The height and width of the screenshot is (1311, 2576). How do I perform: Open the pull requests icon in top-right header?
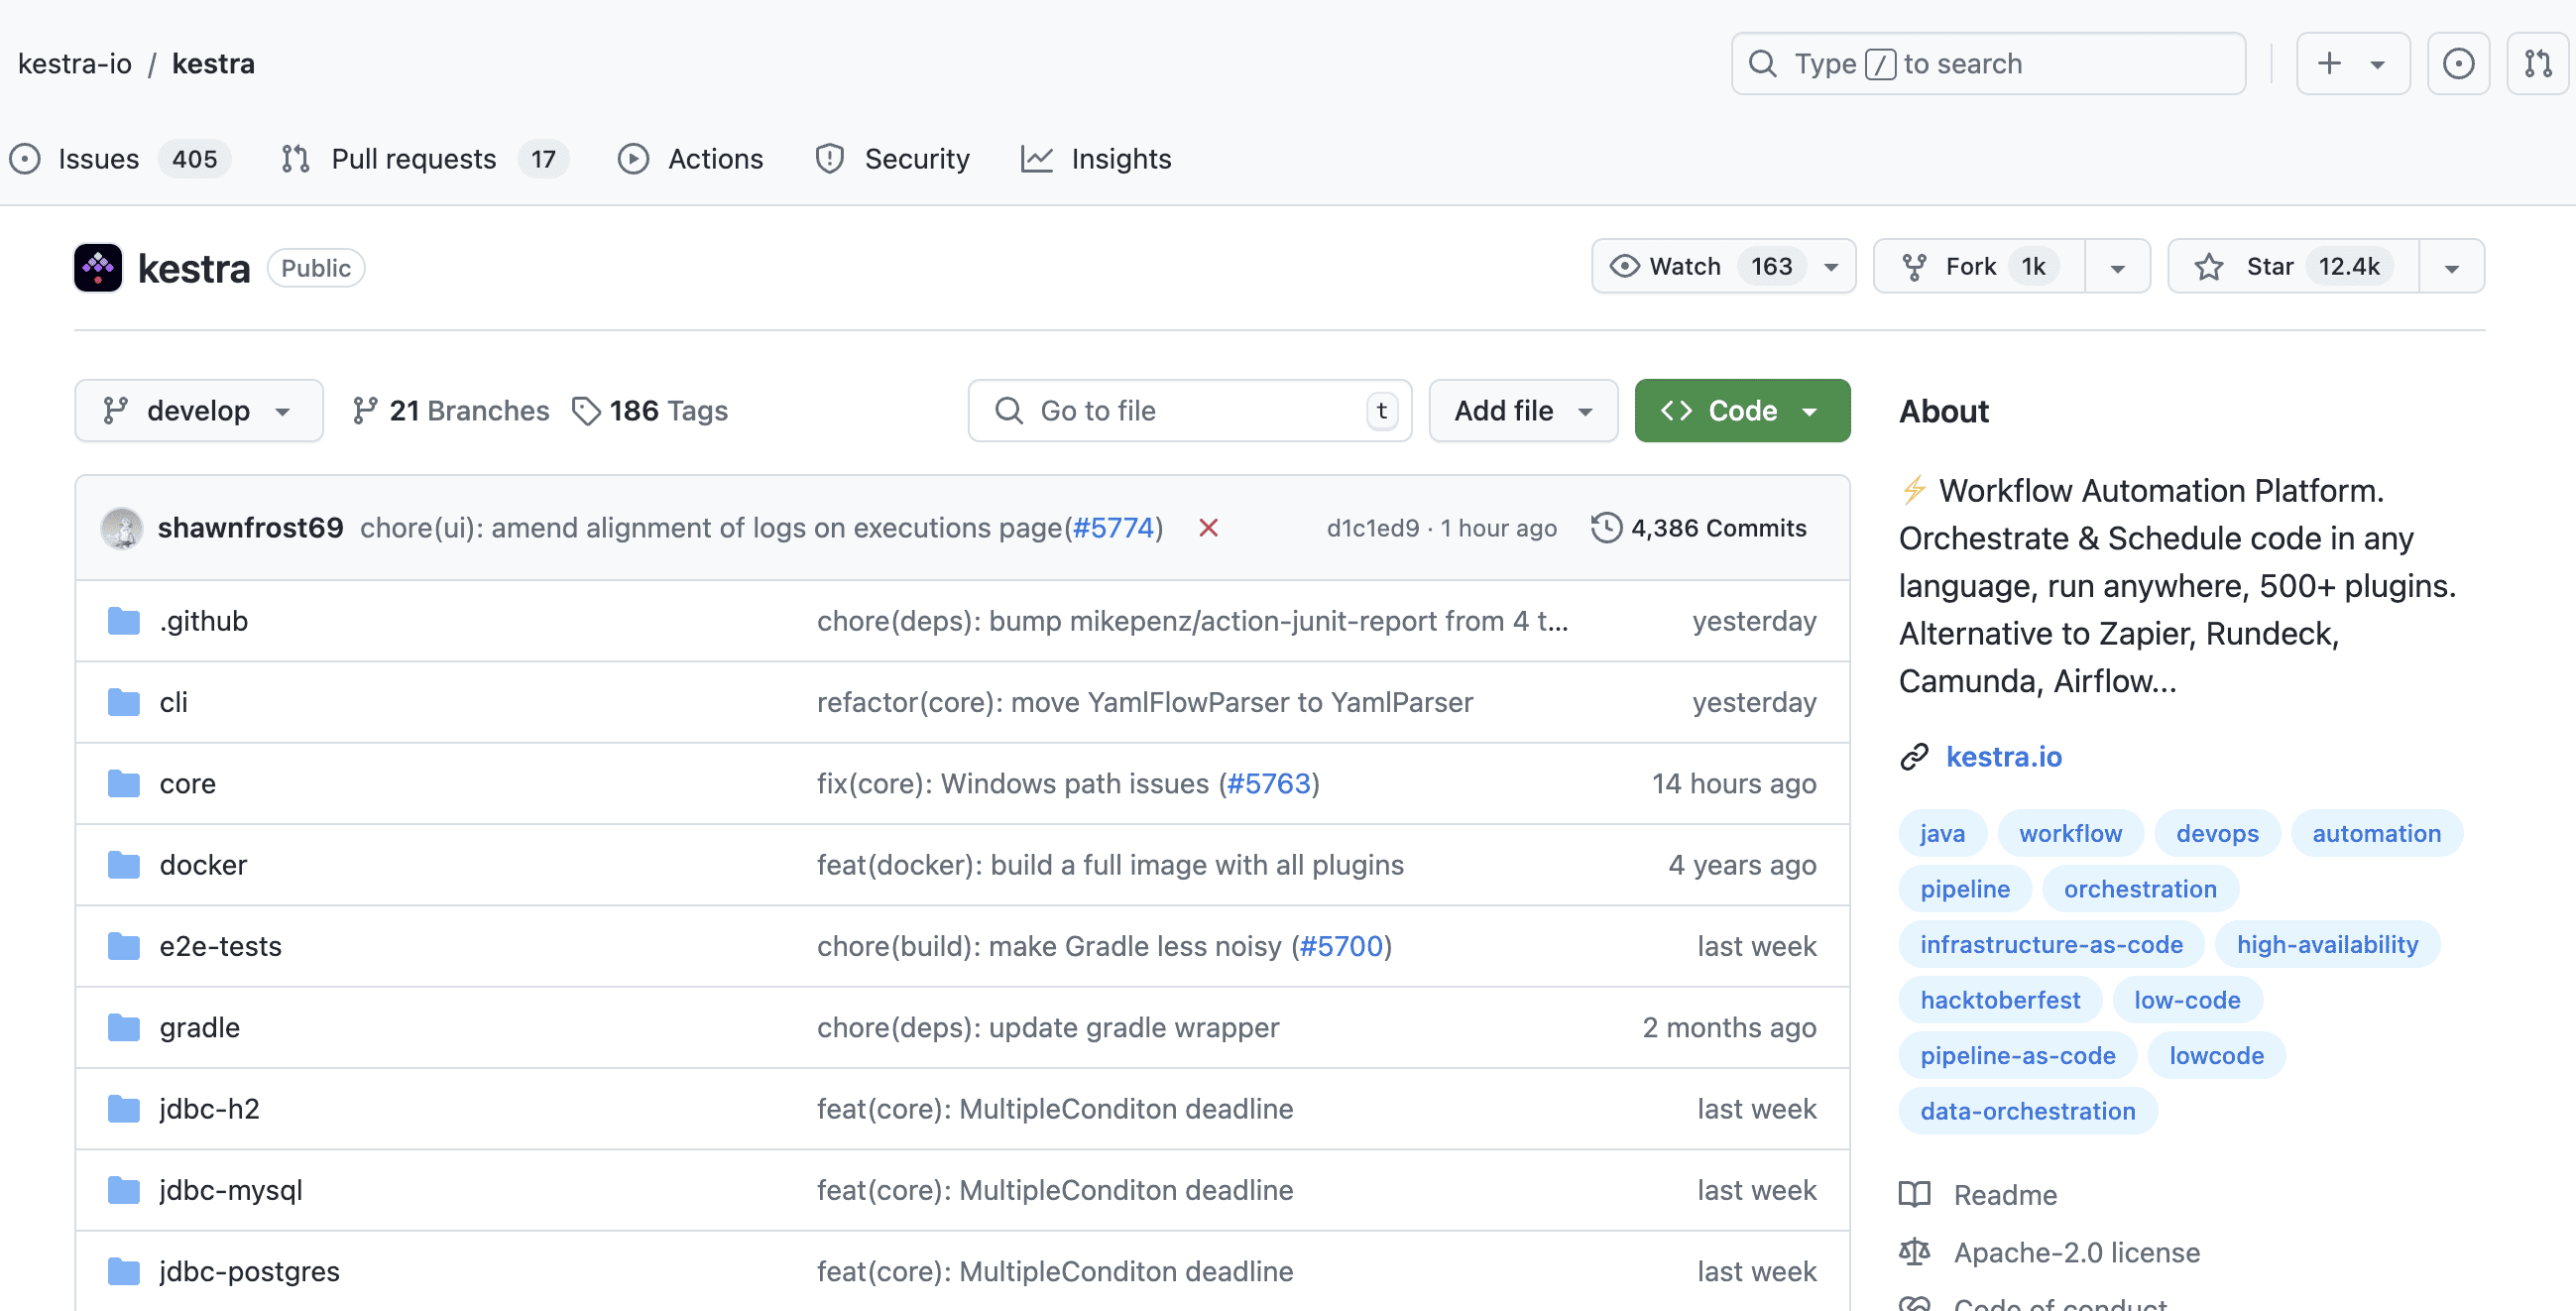(2537, 64)
